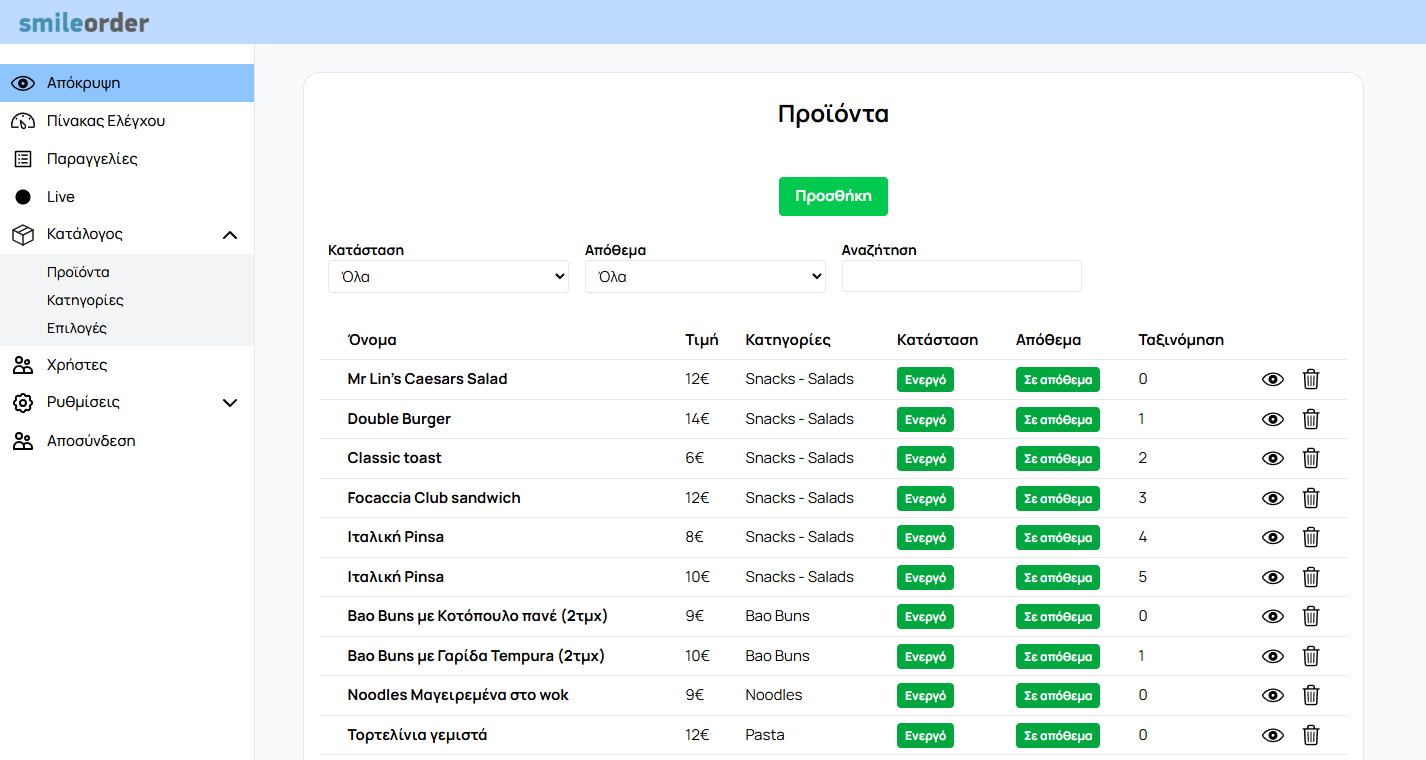Delete the Double Burger product
This screenshot has height=760, width=1426.
coord(1310,419)
